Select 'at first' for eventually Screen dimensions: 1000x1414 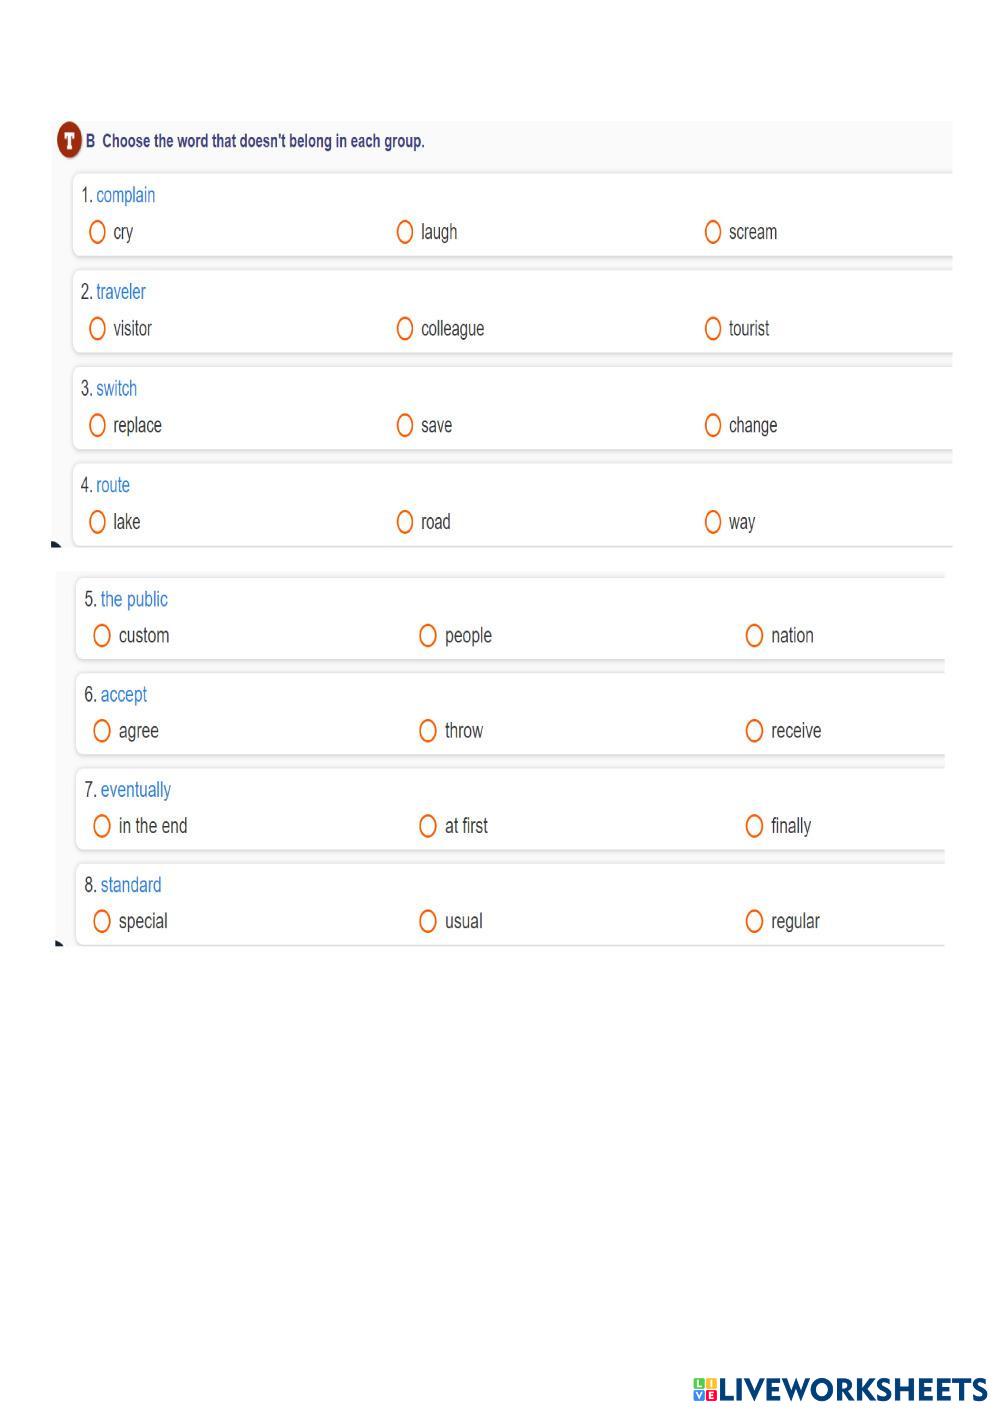coord(428,826)
